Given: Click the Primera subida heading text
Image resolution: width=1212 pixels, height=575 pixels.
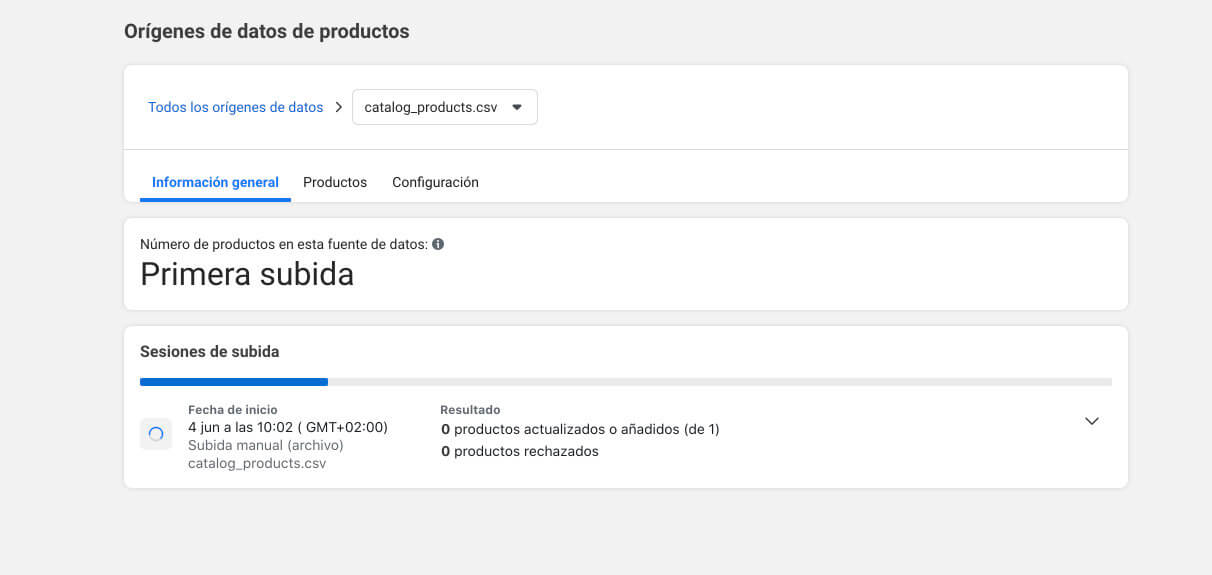Looking at the screenshot, I should [247, 274].
